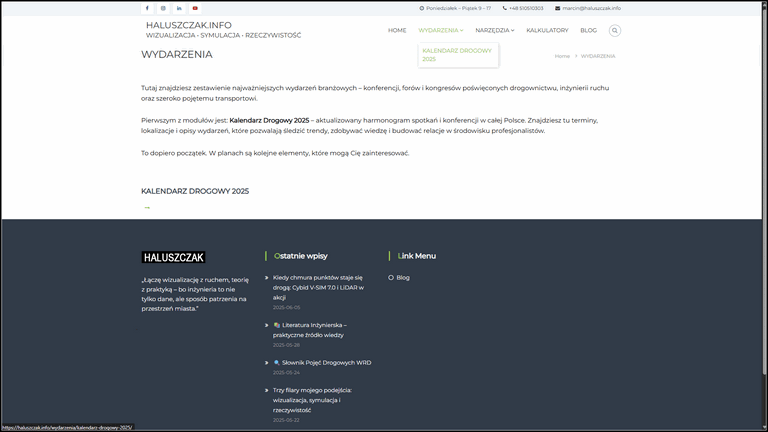The image size is (768, 432).
Task: Click the Home breadcrumb link
Action: (x=562, y=56)
